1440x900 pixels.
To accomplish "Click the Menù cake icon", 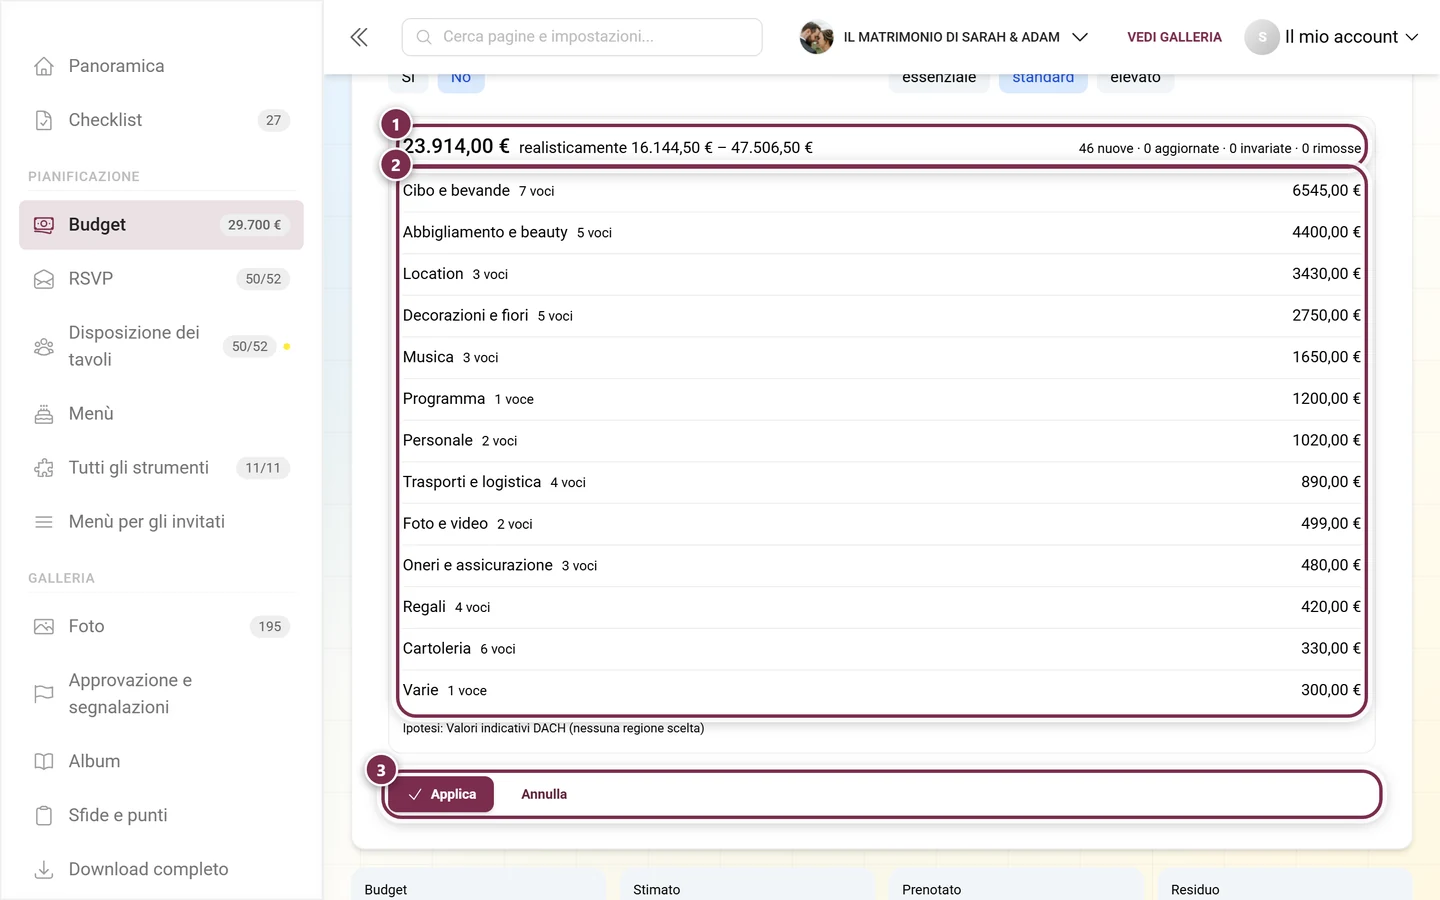I will (44, 414).
